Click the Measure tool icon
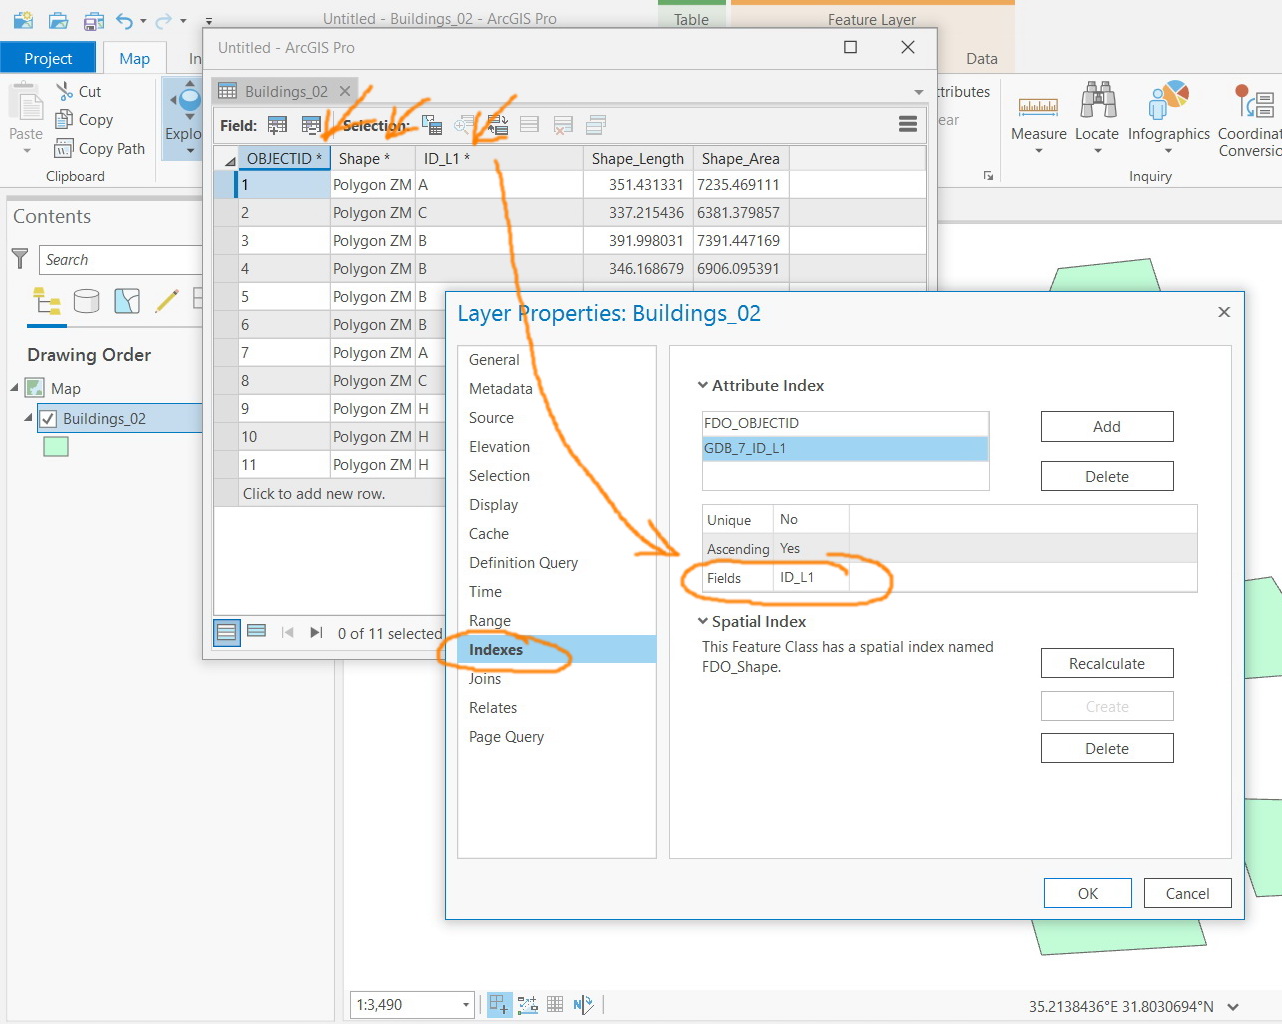1282x1024 pixels. point(1038,105)
